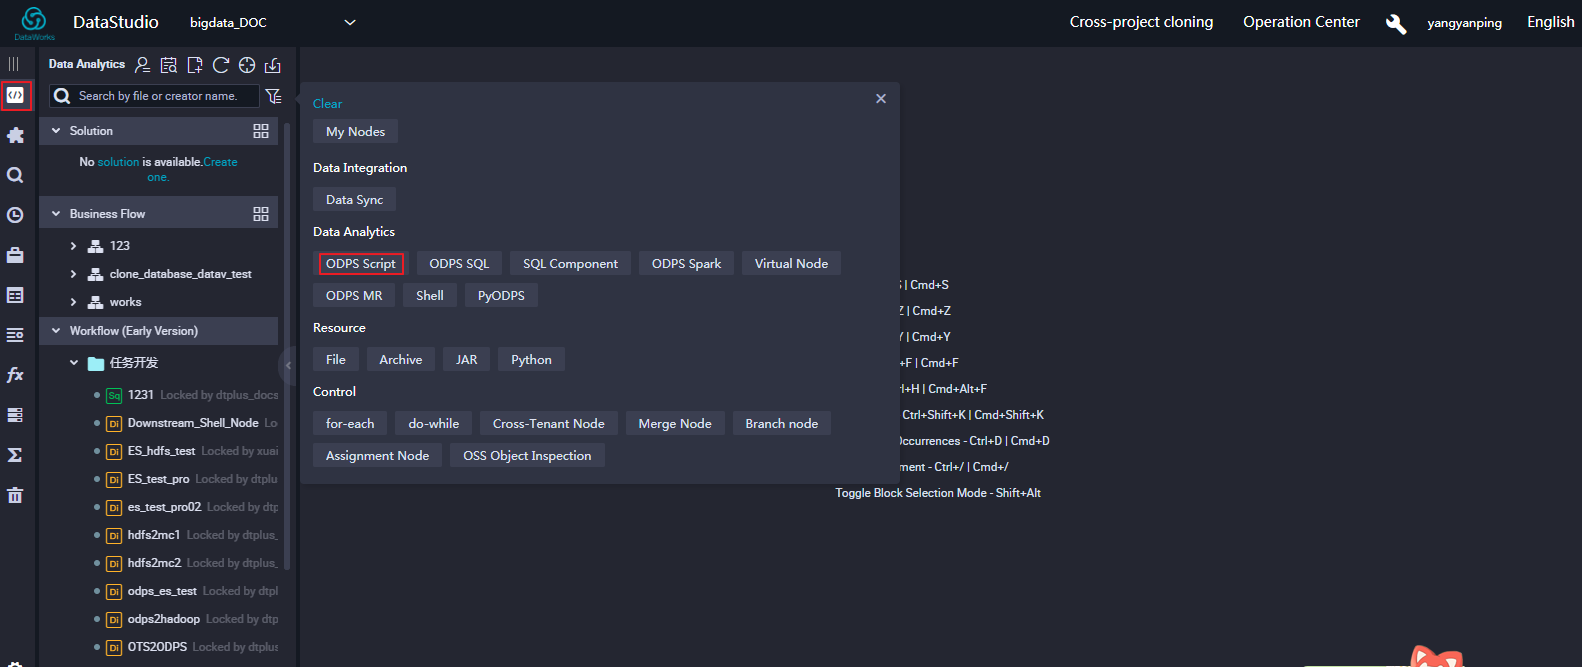Open the table management icon in sidebar
Image resolution: width=1582 pixels, height=667 pixels.
15,295
